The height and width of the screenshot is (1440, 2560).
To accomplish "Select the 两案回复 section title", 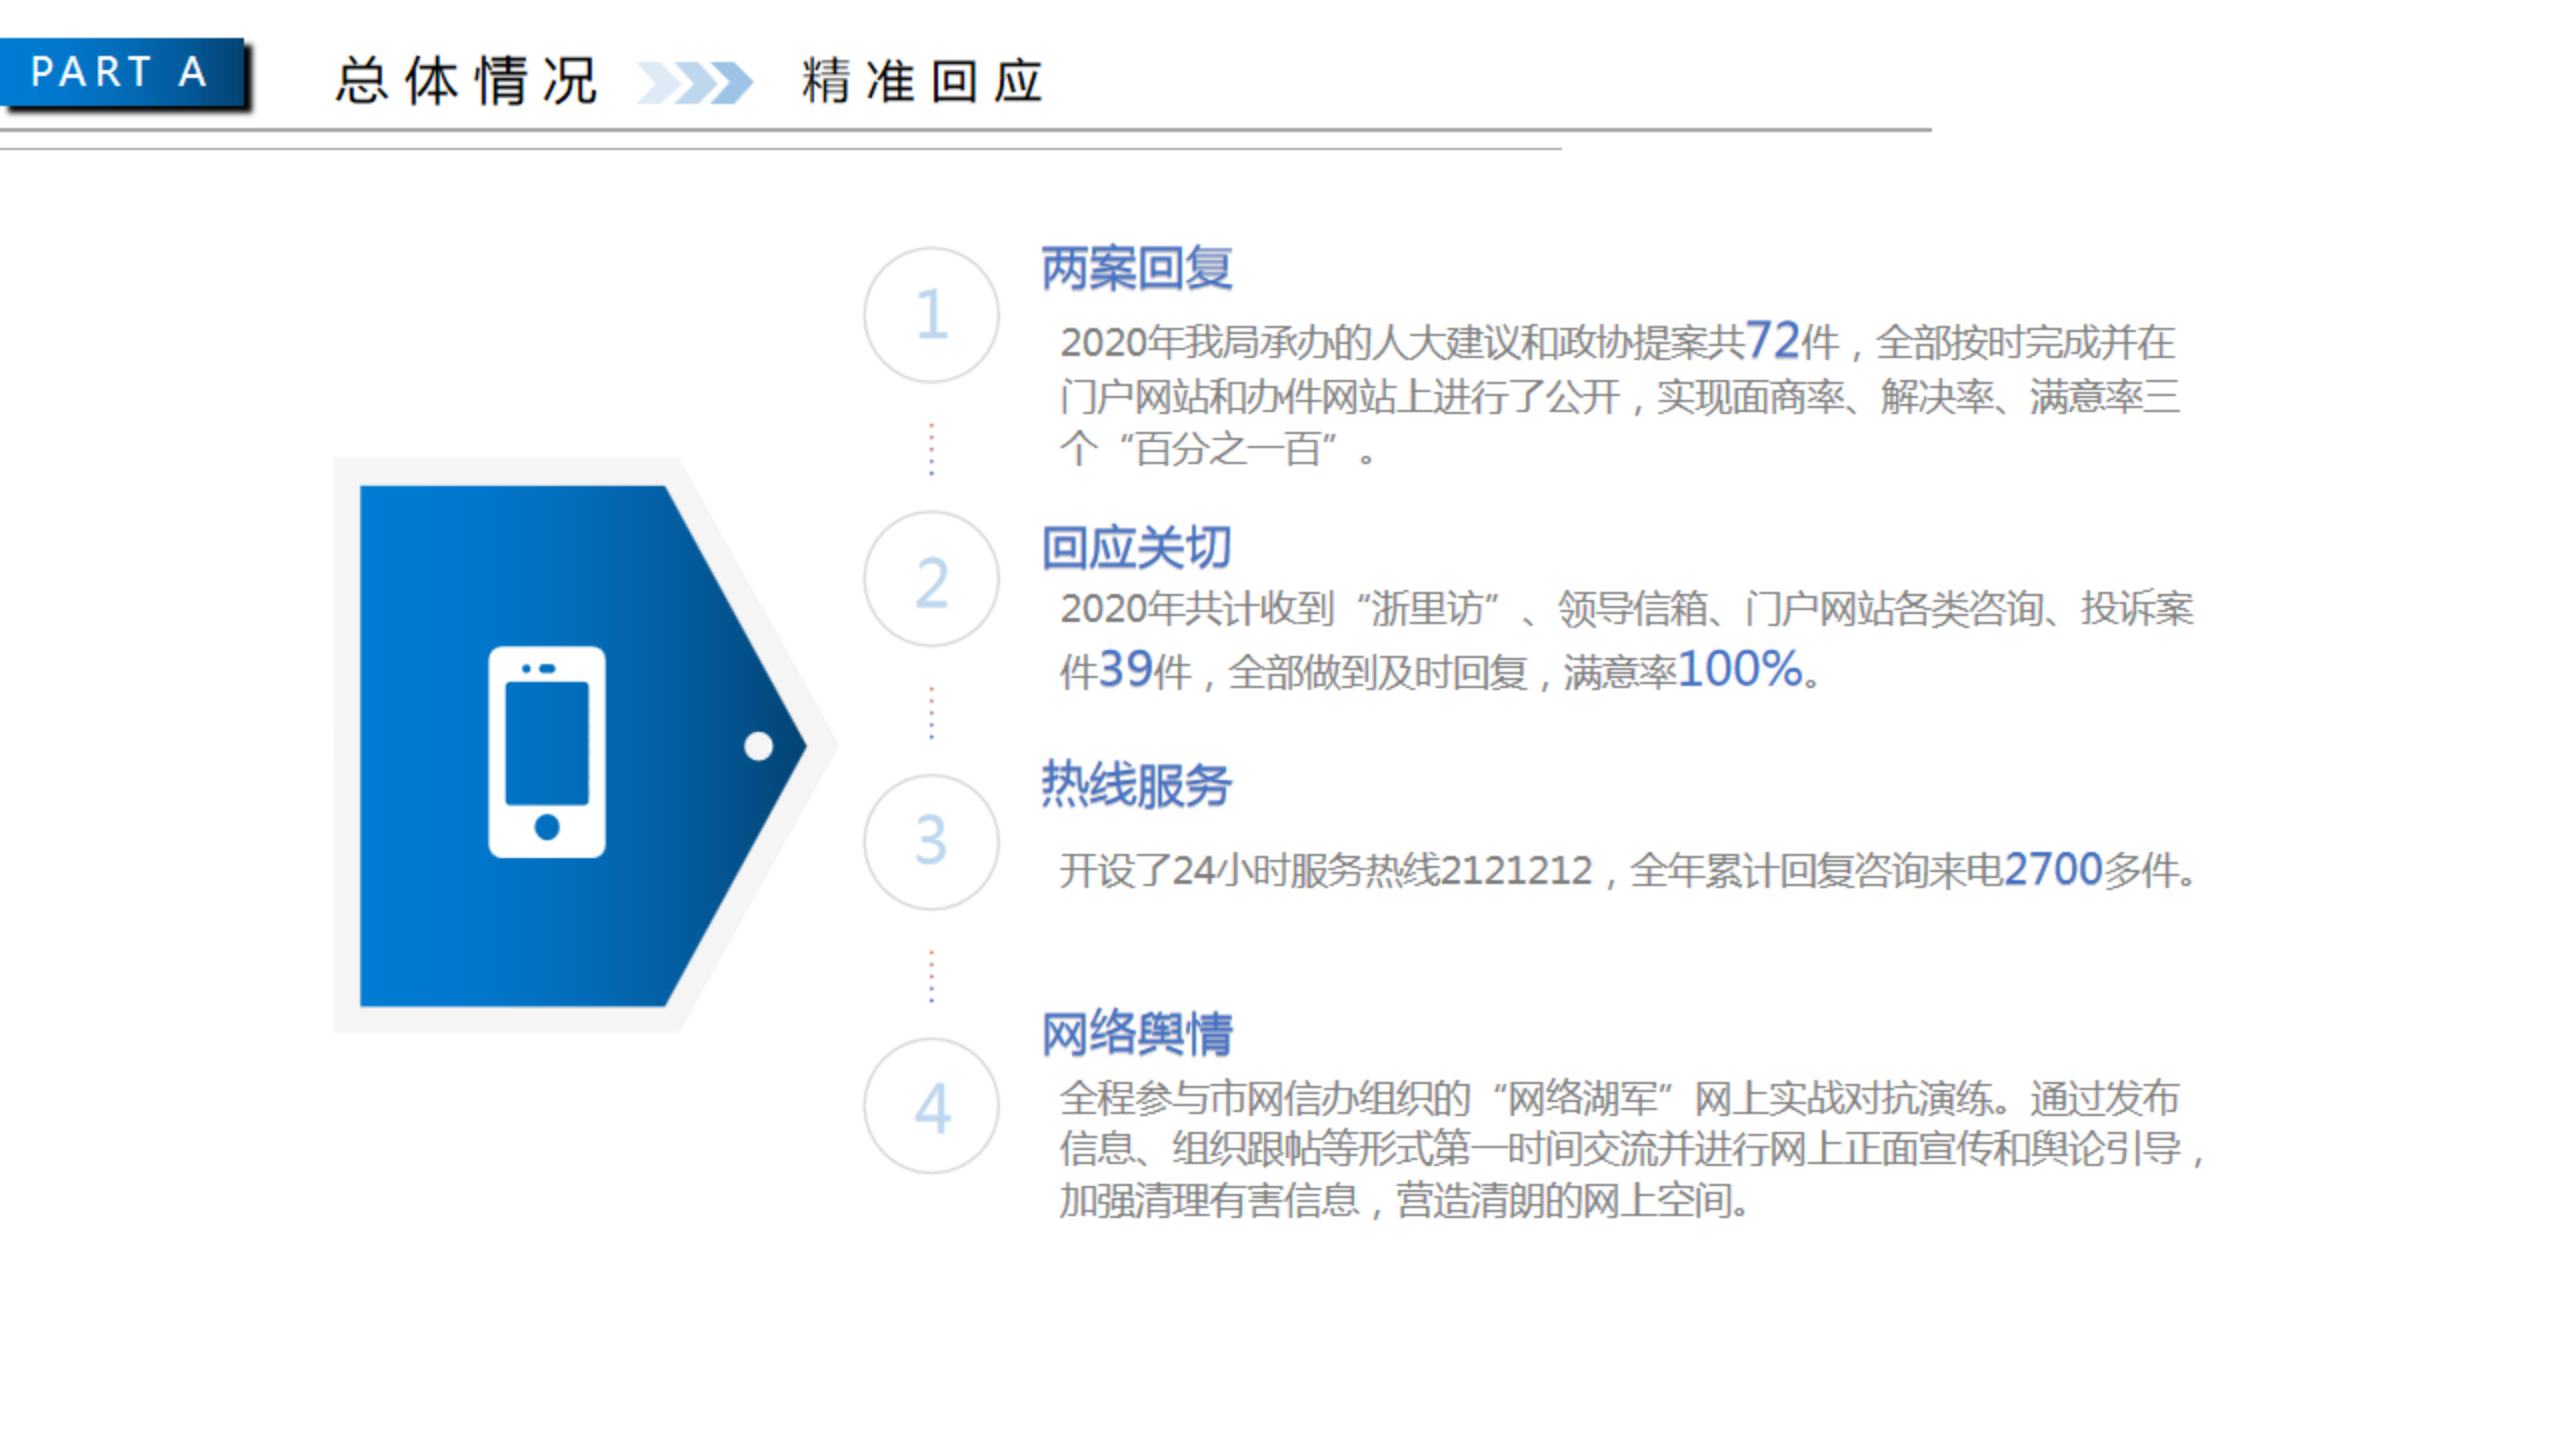I will coord(1137,268).
